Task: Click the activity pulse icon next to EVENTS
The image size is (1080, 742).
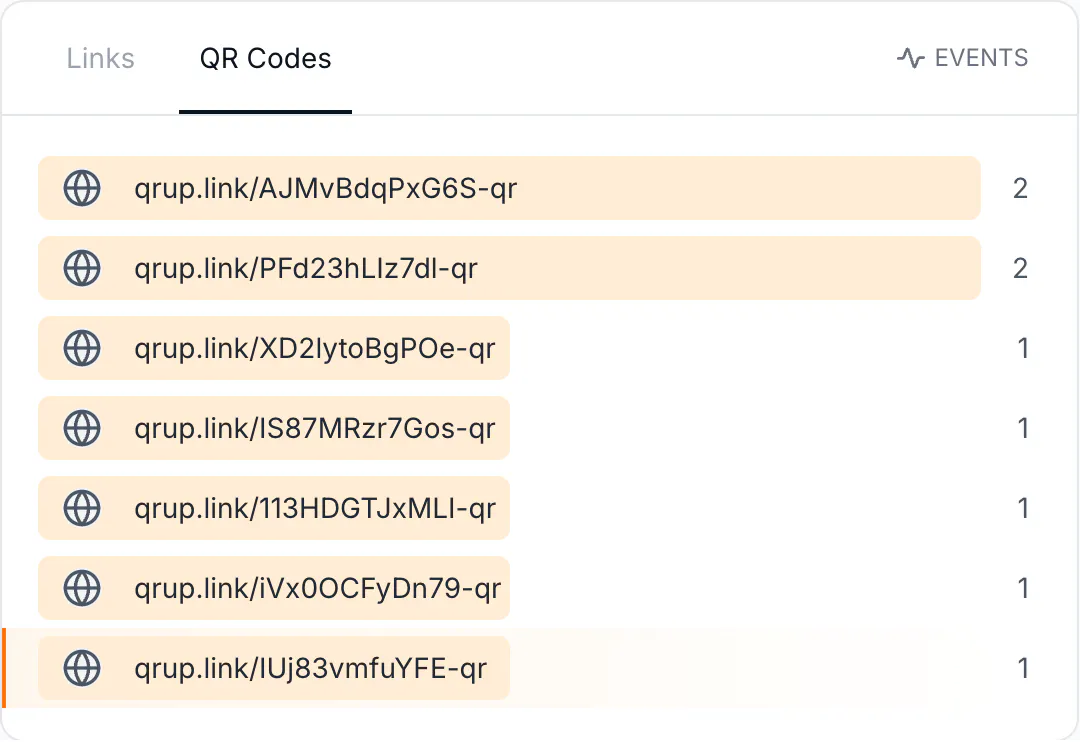Action: coord(911,58)
